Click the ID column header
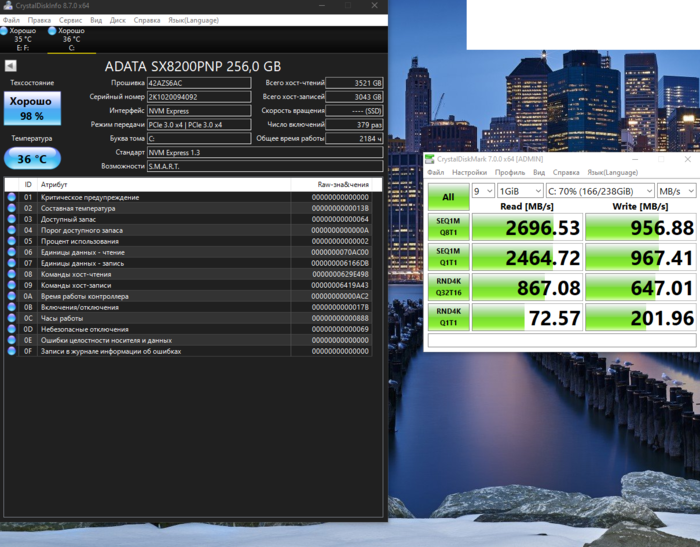Screen dimensions: 700x547 (x=28, y=184)
